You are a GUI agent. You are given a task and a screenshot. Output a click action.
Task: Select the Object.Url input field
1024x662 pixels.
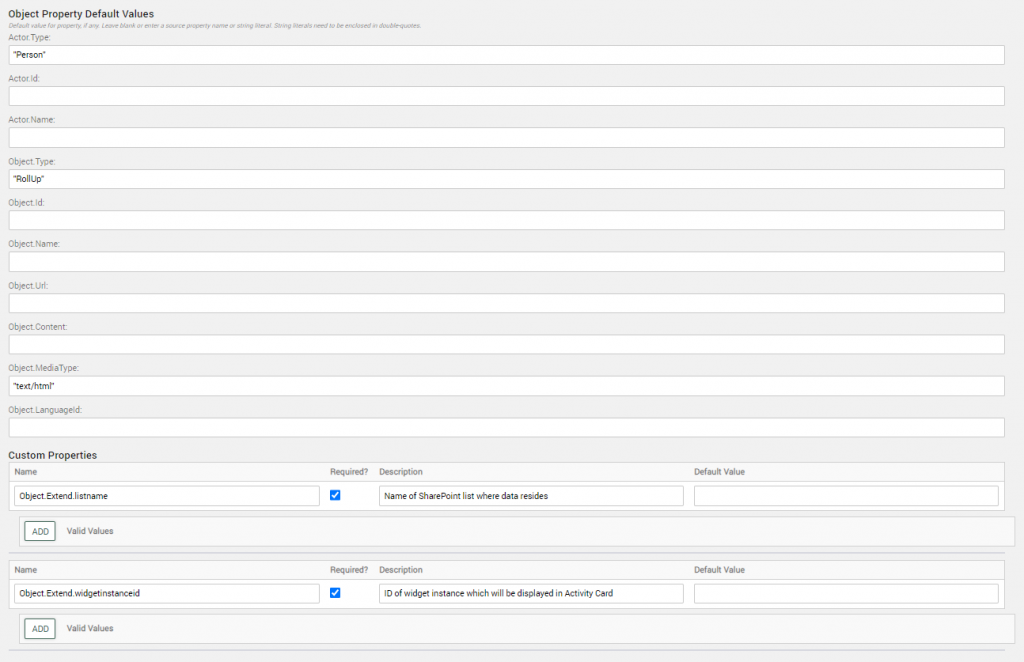click(x=506, y=303)
